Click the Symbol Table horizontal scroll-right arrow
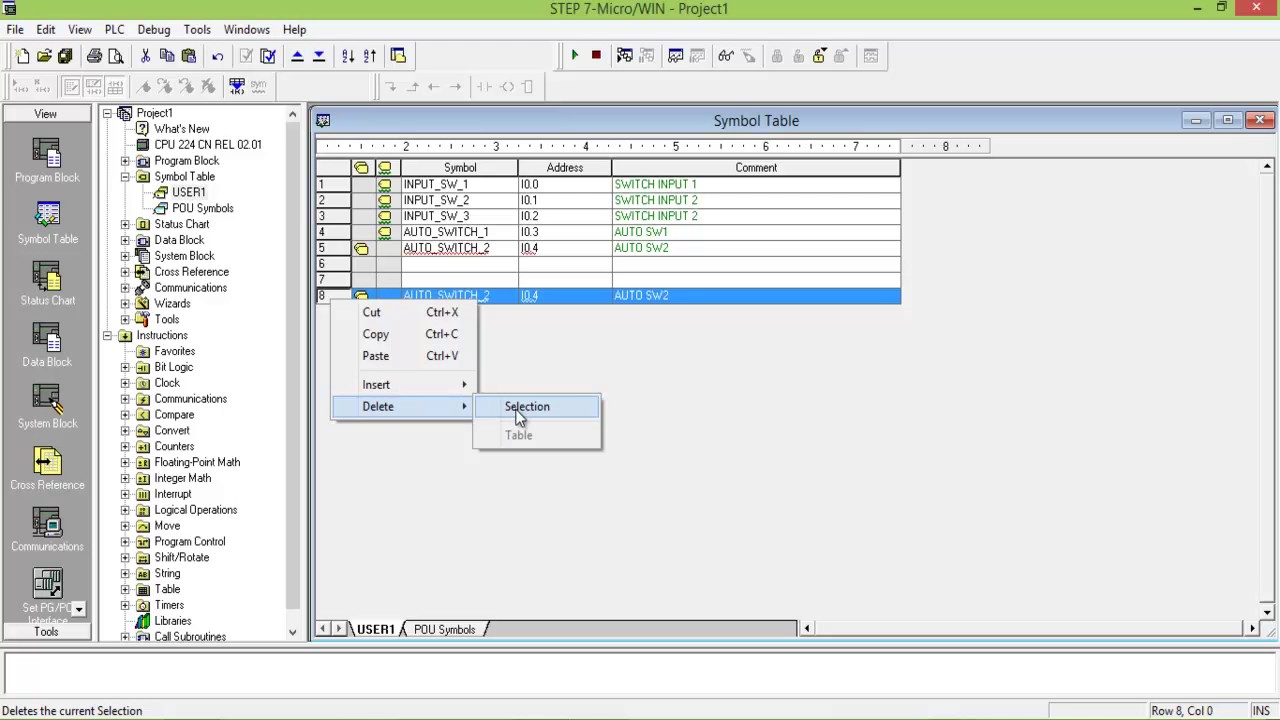1280x720 pixels. click(1252, 629)
